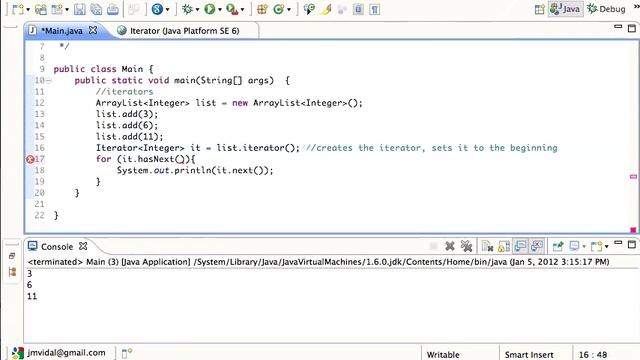The height and width of the screenshot is (360, 640).
Task: Minimize the editor area
Action: (618, 27)
